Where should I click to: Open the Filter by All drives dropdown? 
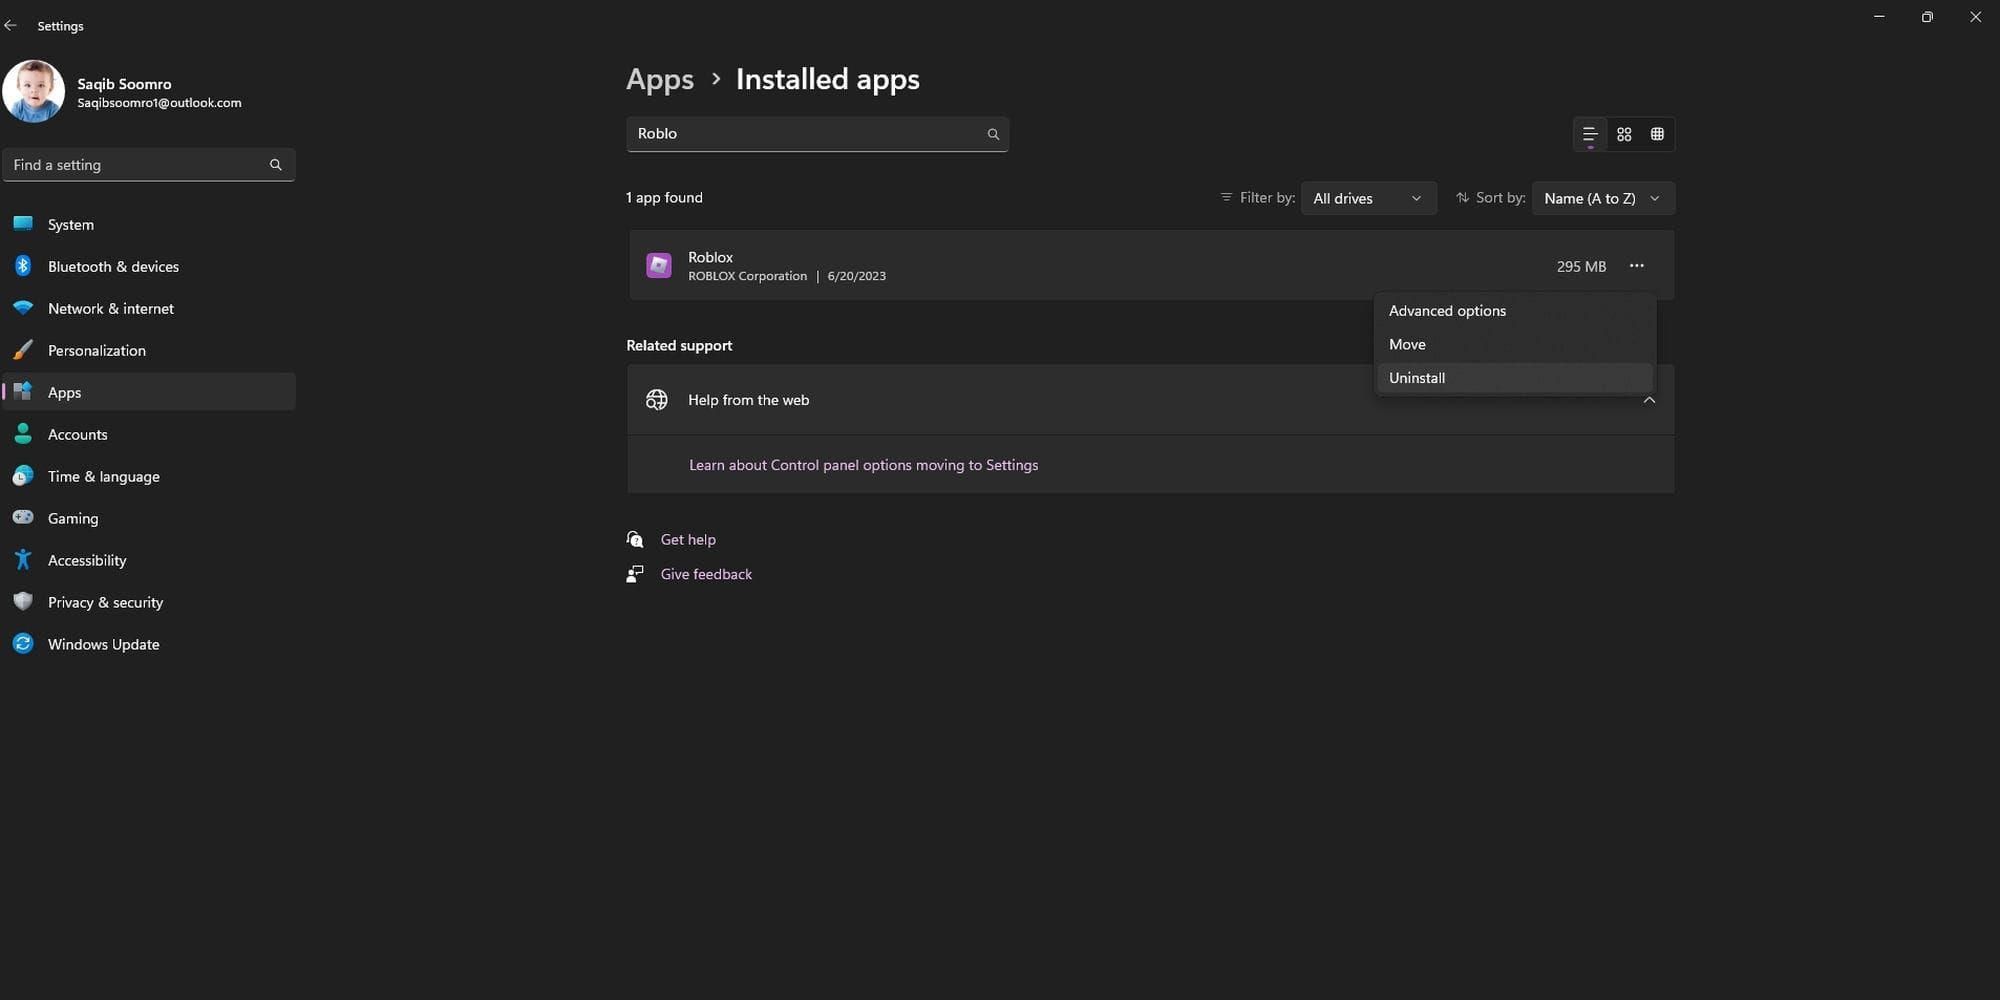[1367, 198]
